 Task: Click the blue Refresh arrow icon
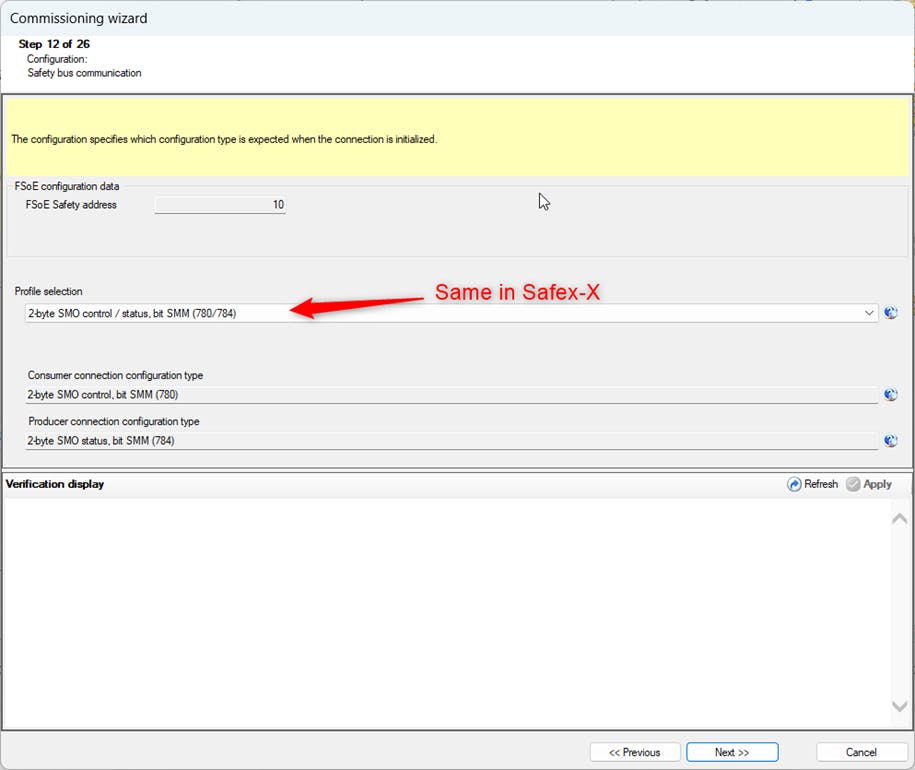(x=795, y=484)
